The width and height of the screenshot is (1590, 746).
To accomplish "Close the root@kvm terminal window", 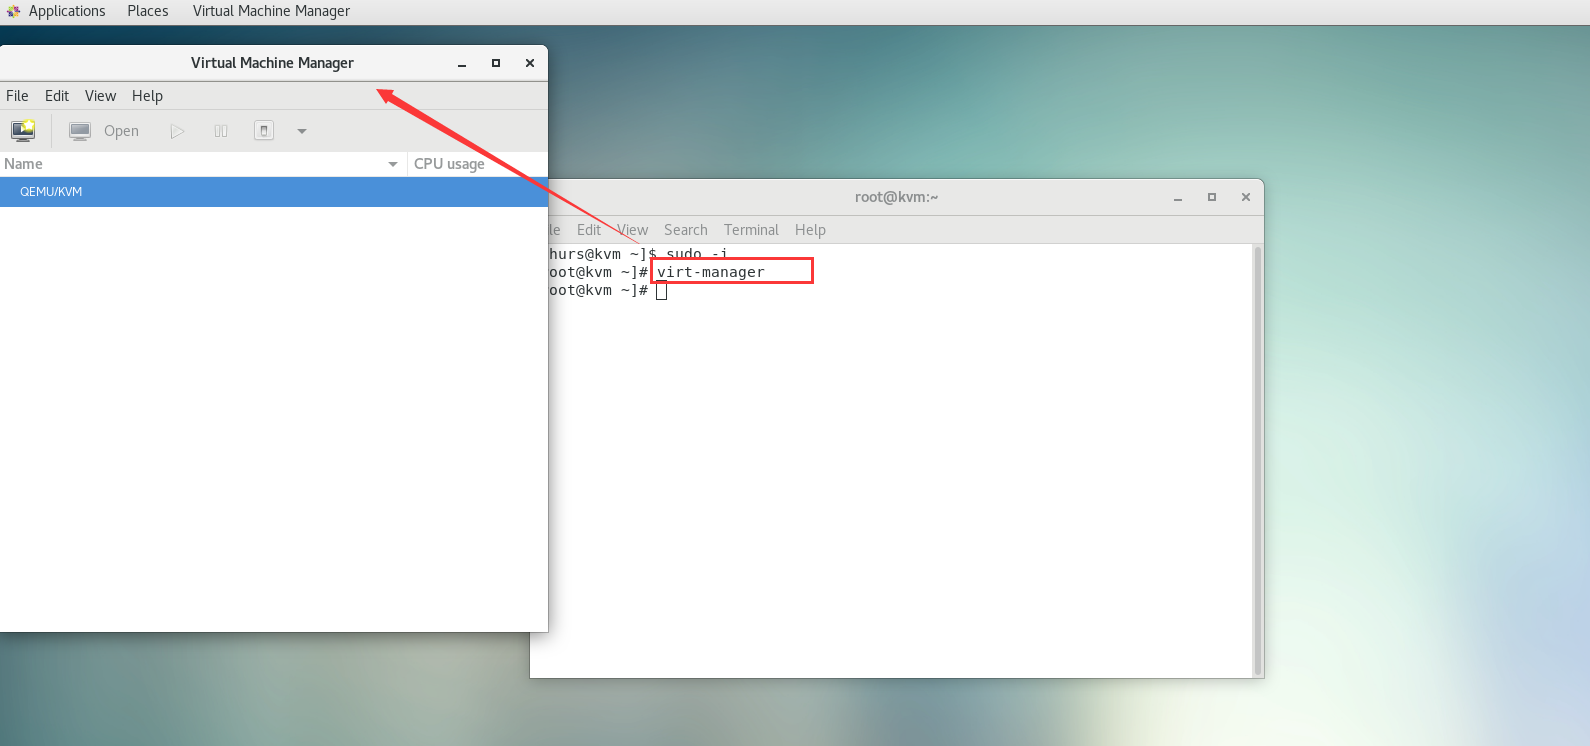I will pos(1246,197).
